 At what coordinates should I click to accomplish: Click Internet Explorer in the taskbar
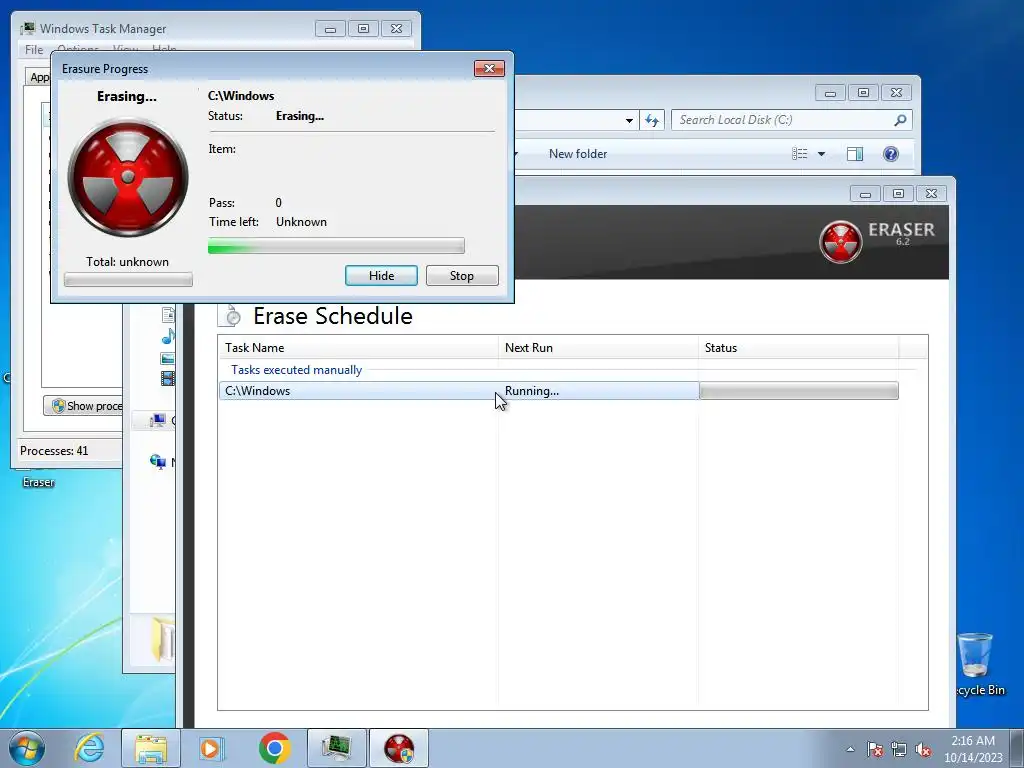coord(89,748)
